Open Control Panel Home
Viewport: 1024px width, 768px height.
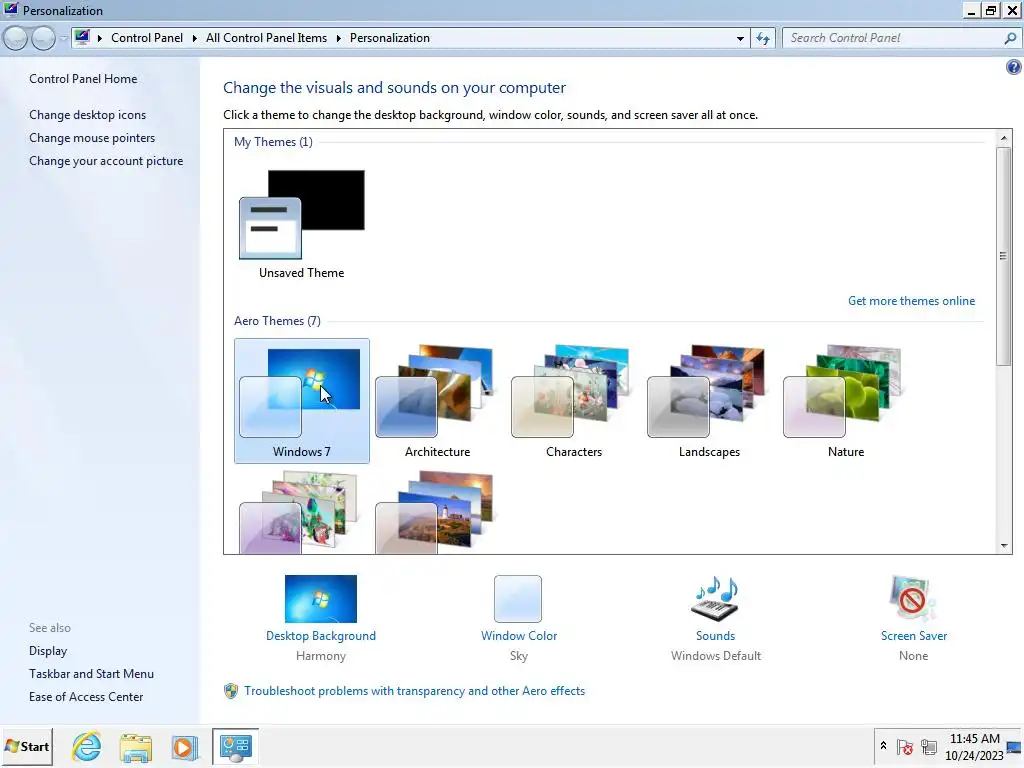[83, 79]
